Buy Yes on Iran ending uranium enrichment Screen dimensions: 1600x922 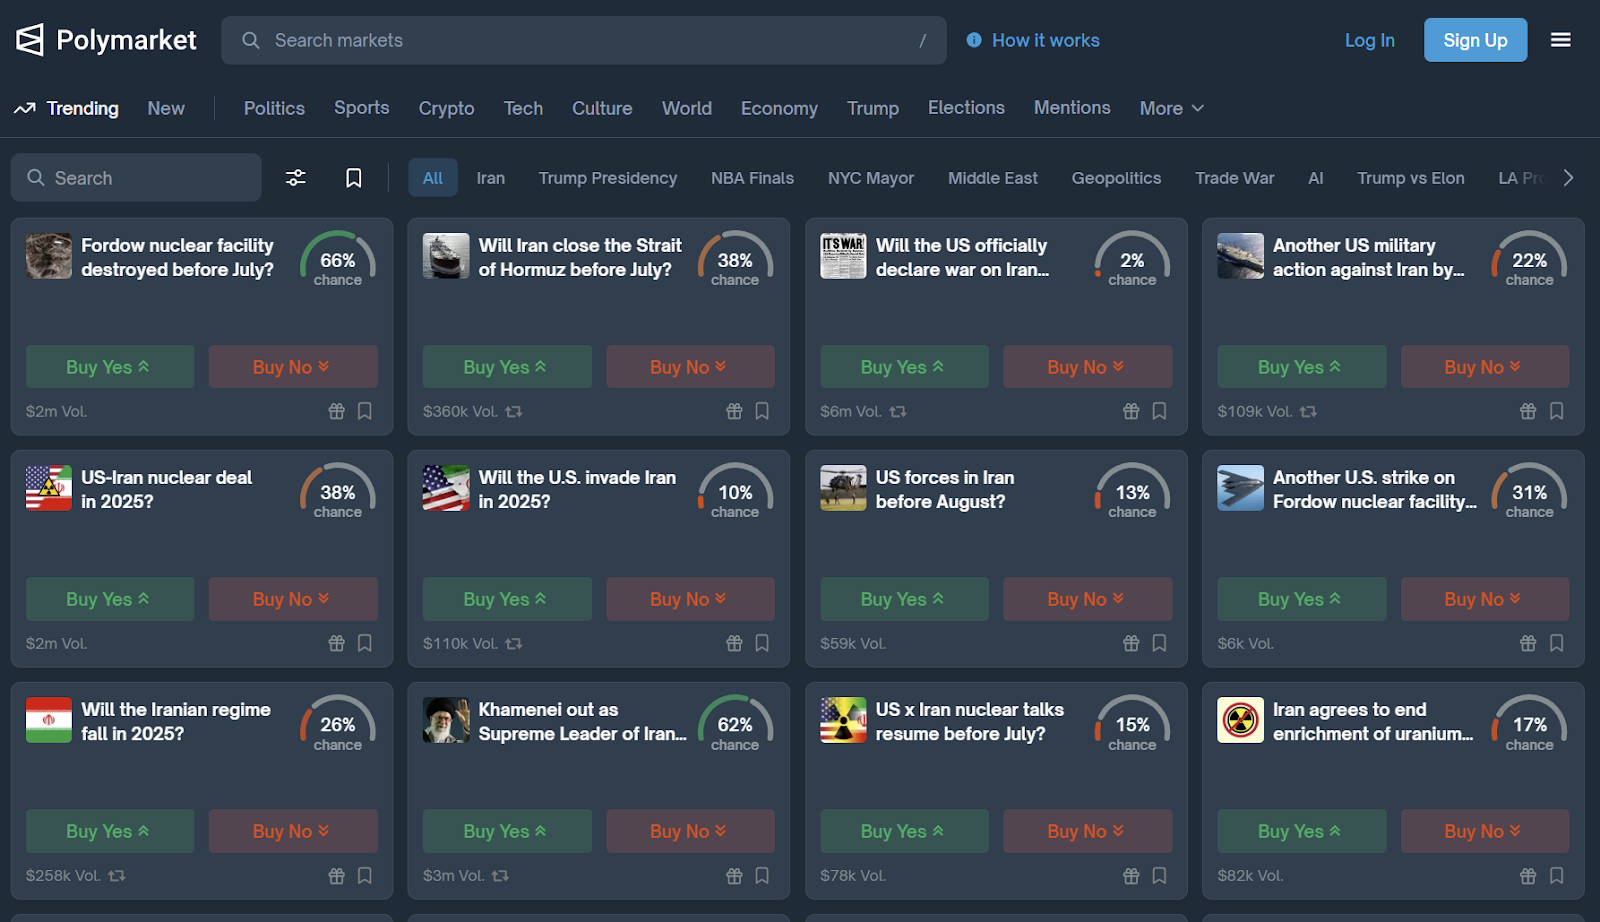pos(1301,831)
